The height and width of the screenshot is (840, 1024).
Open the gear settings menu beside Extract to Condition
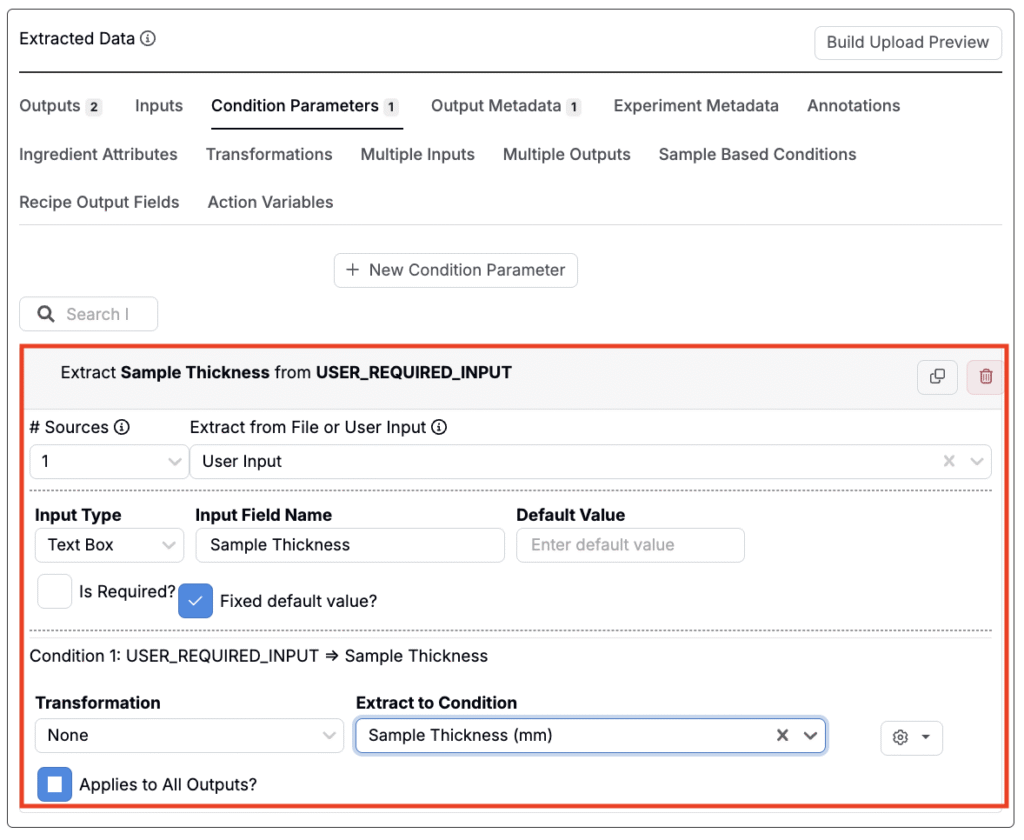(911, 737)
